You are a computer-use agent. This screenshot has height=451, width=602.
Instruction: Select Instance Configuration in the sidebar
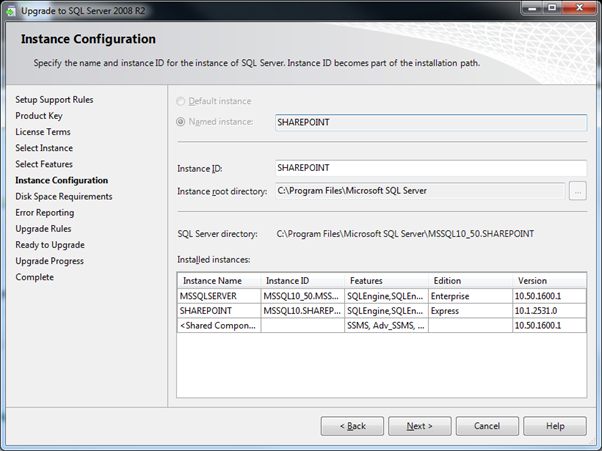click(x=61, y=180)
